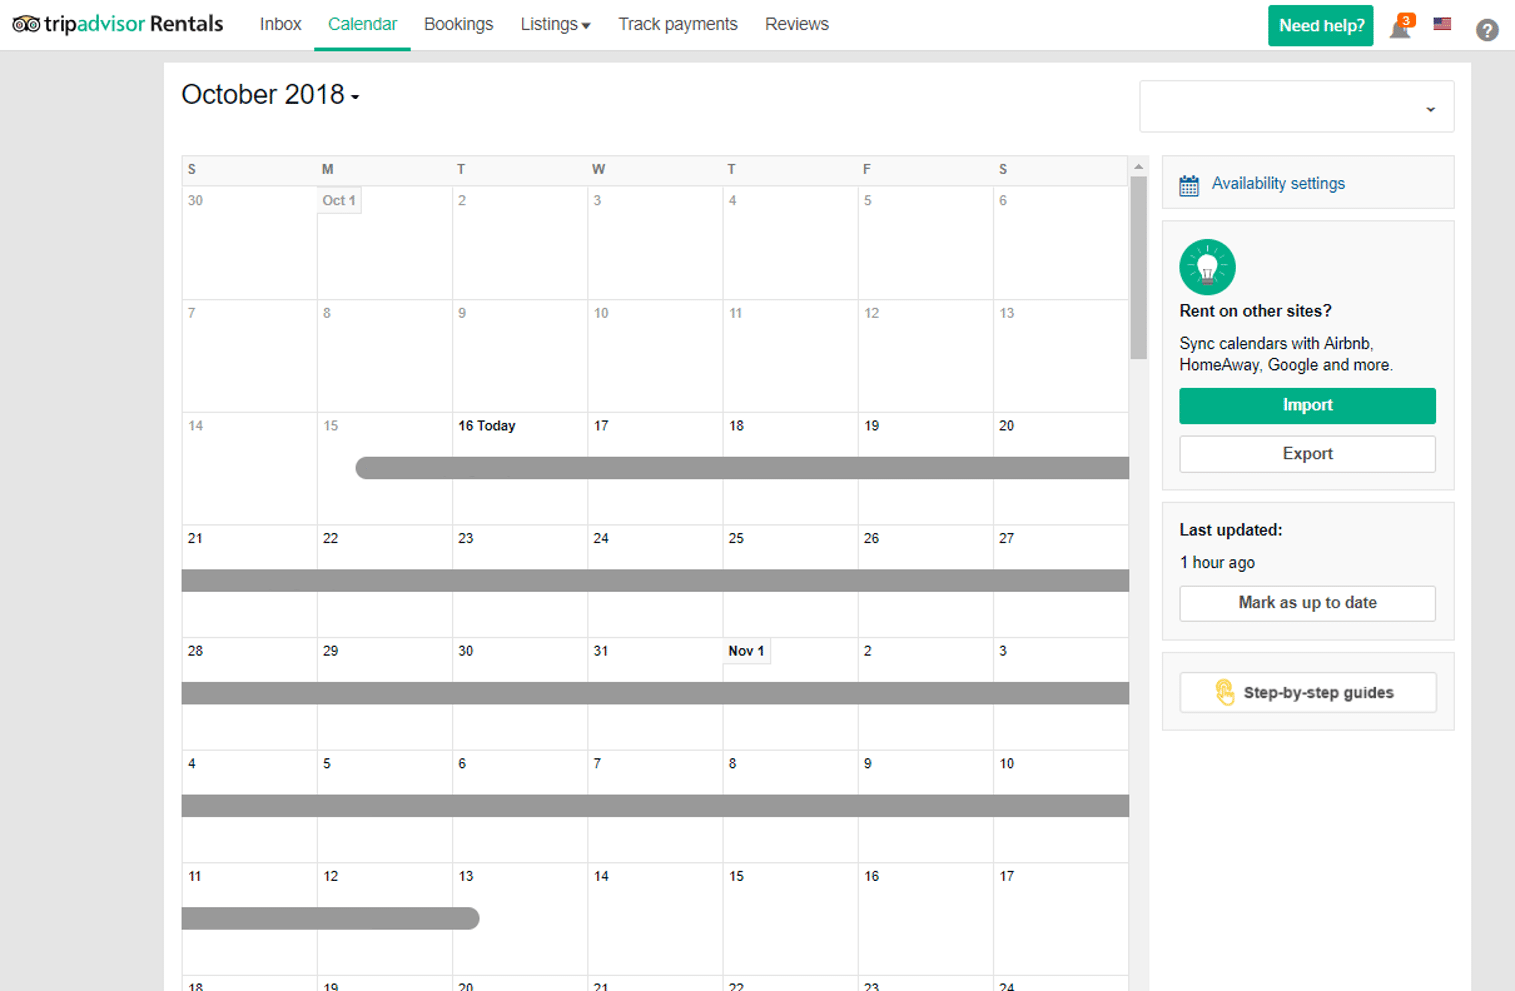Image resolution: width=1515 pixels, height=991 pixels.
Task: Click the September 30 date cell
Action: (249, 243)
